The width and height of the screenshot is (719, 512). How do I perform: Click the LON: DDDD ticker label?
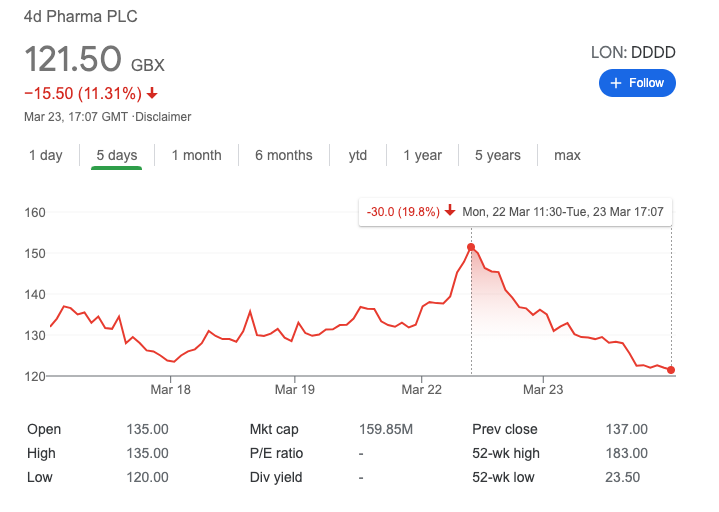[x=633, y=52]
